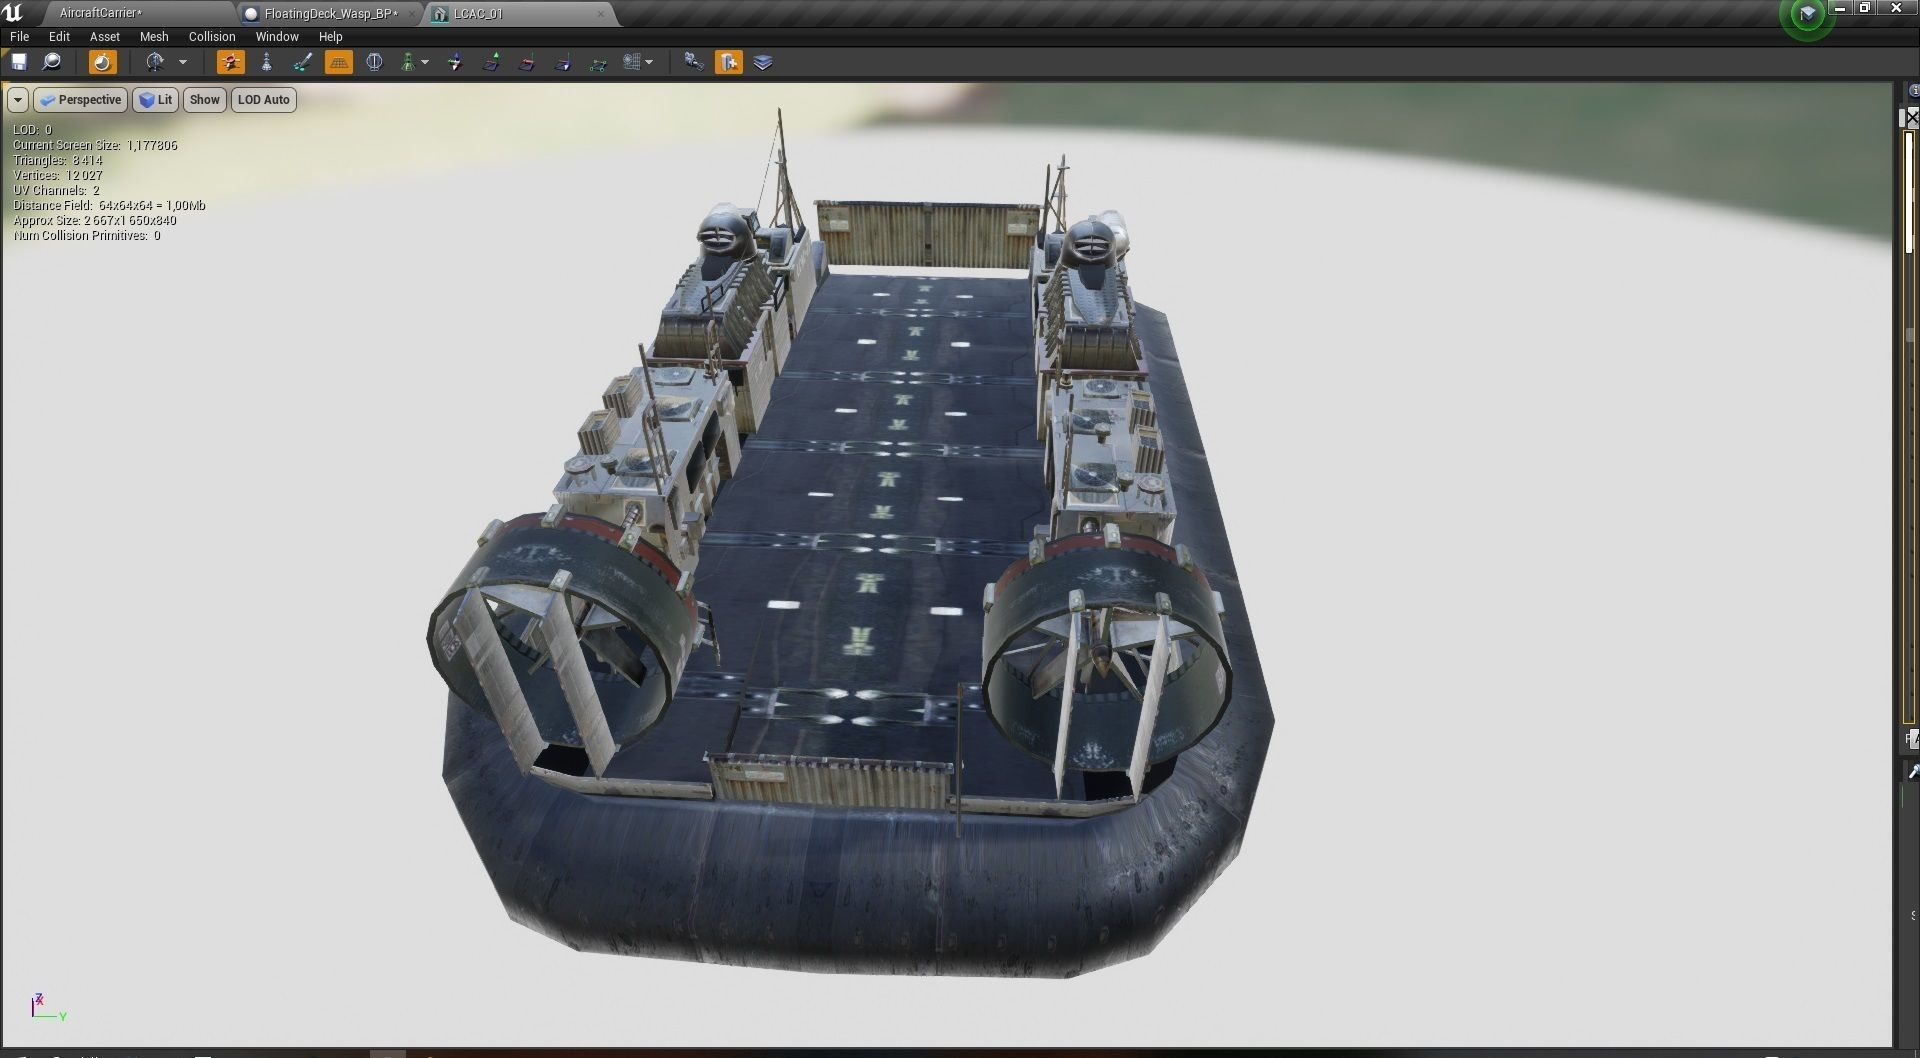Click the Unreal Engine logo icon
The height and width of the screenshot is (1058, 1920).
13,12
